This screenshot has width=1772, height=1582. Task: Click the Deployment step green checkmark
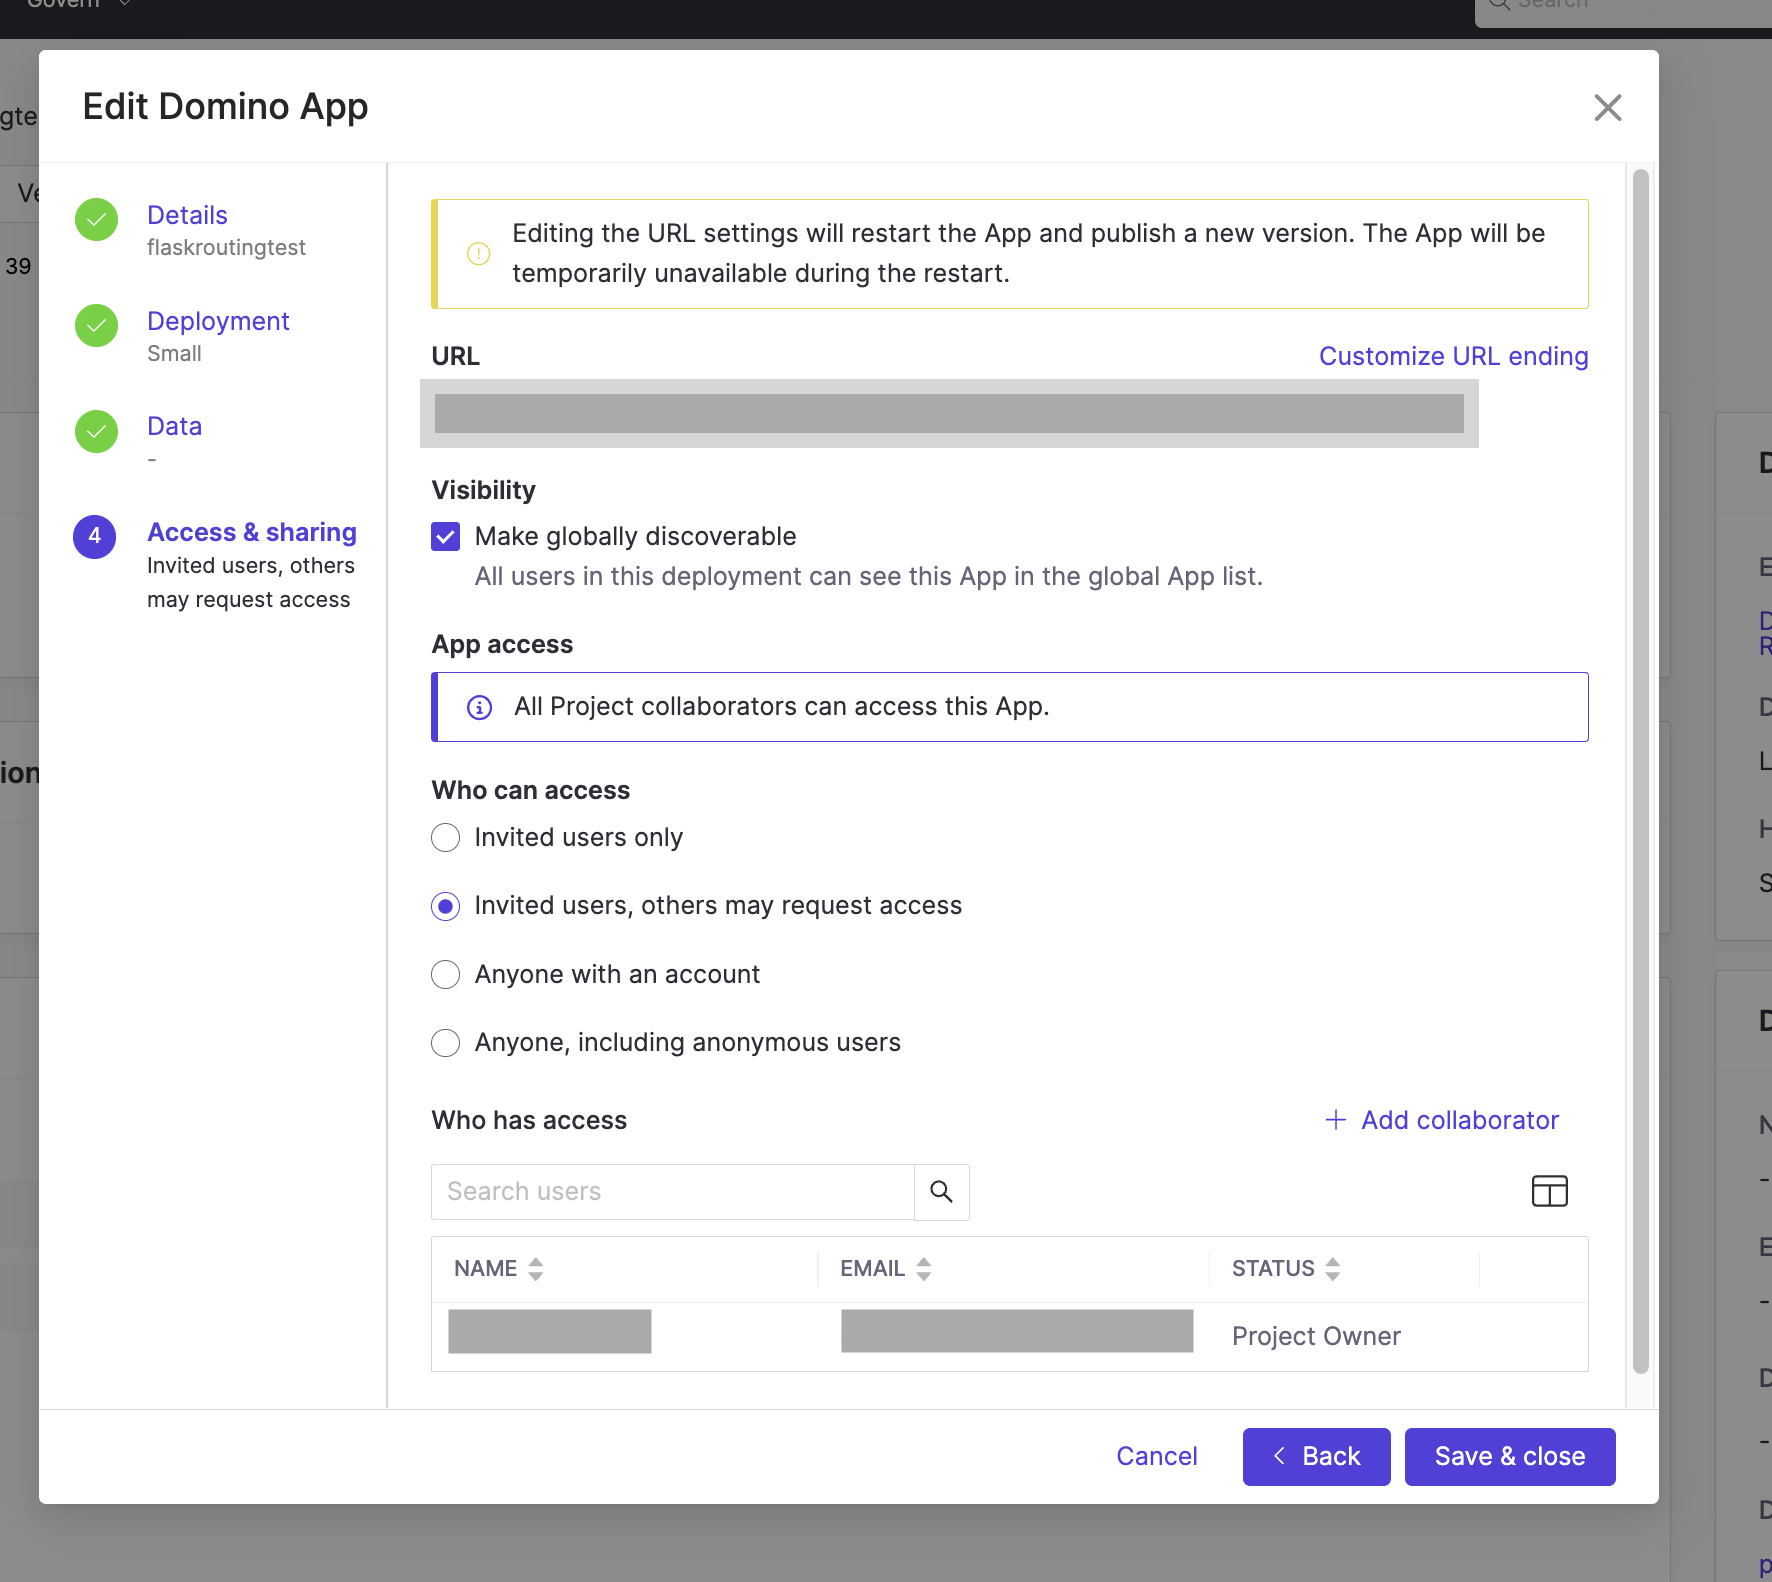pos(97,326)
